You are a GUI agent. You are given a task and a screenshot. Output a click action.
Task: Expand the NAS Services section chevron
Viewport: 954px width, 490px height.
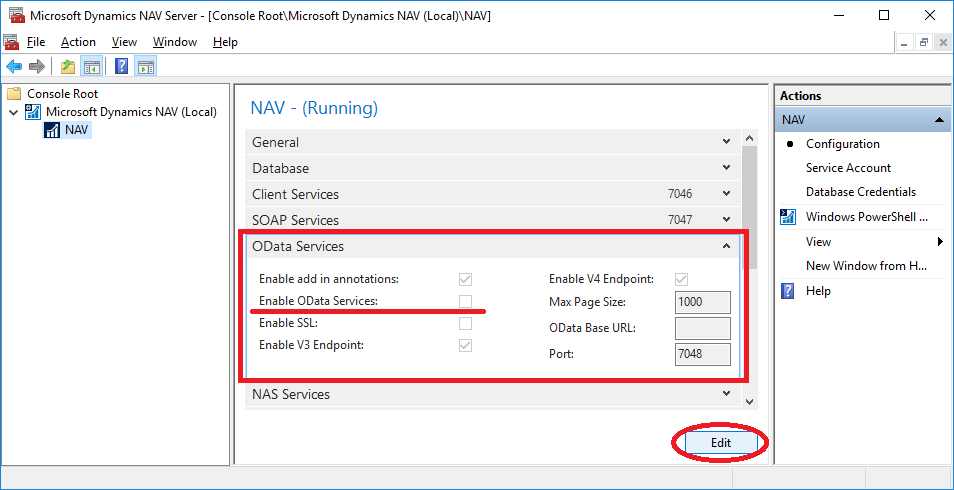(726, 394)
